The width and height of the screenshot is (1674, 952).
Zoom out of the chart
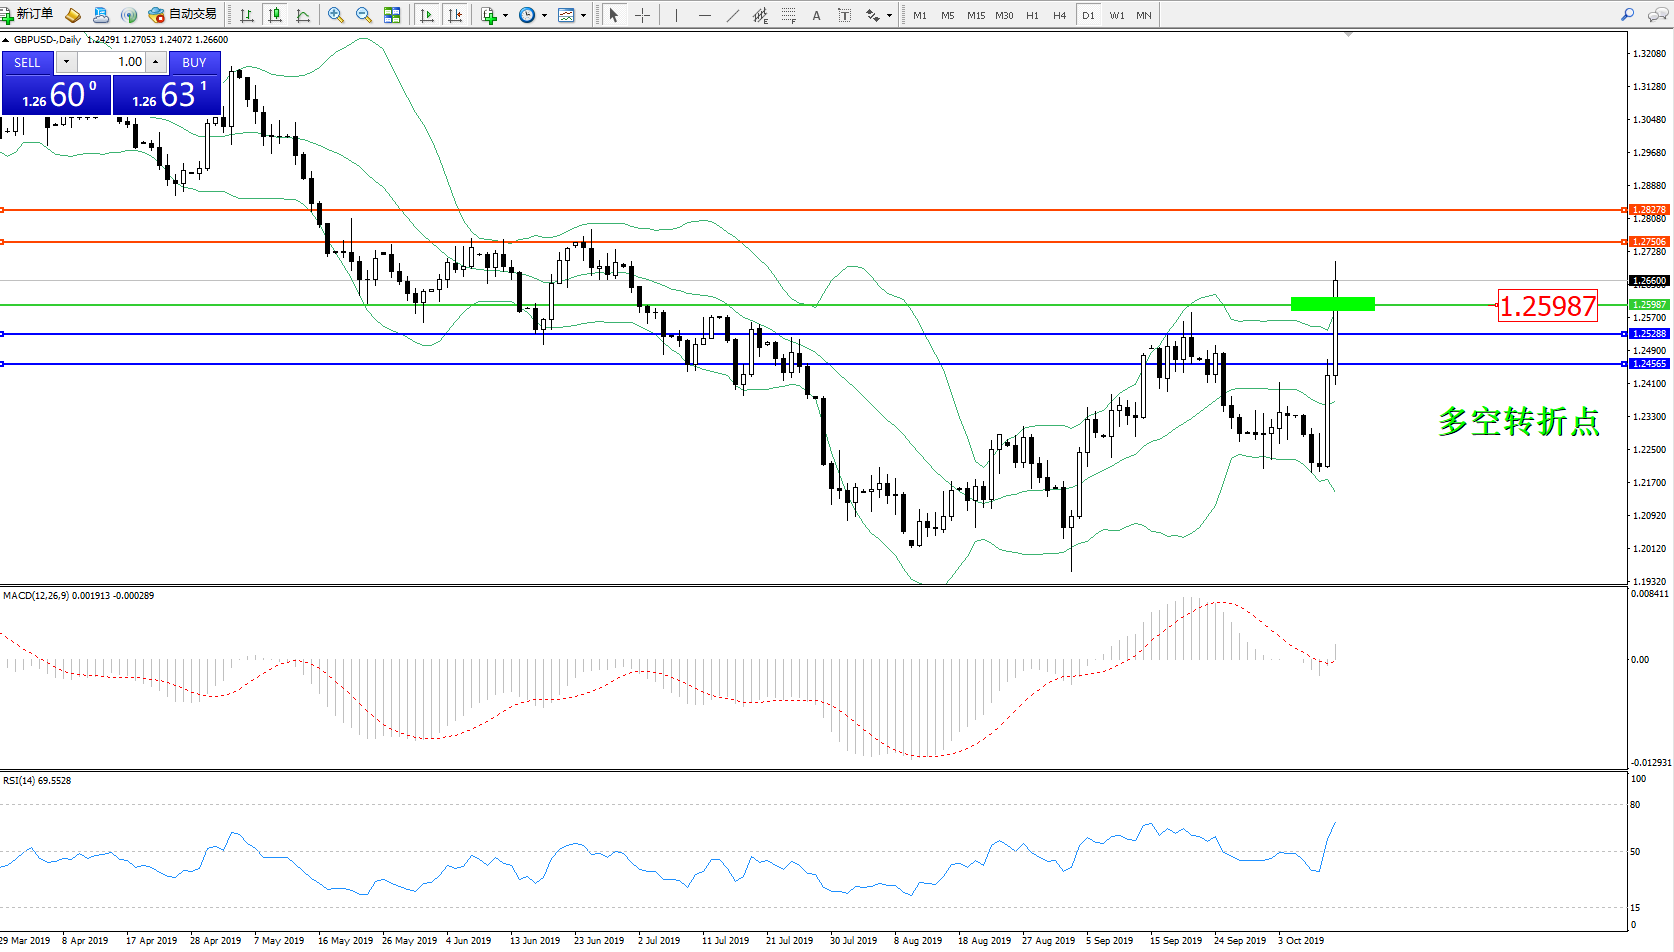[364, 15]
